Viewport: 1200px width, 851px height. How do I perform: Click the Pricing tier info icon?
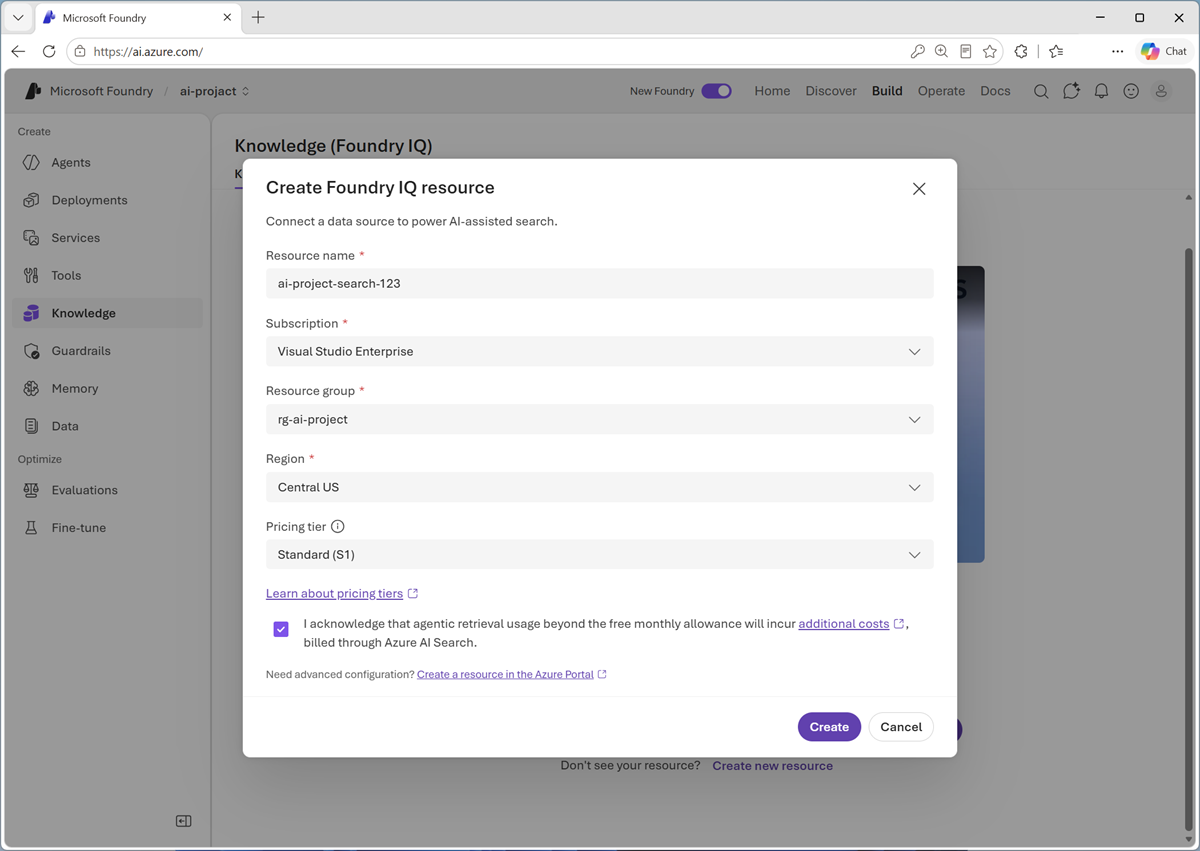pos(338,526)
